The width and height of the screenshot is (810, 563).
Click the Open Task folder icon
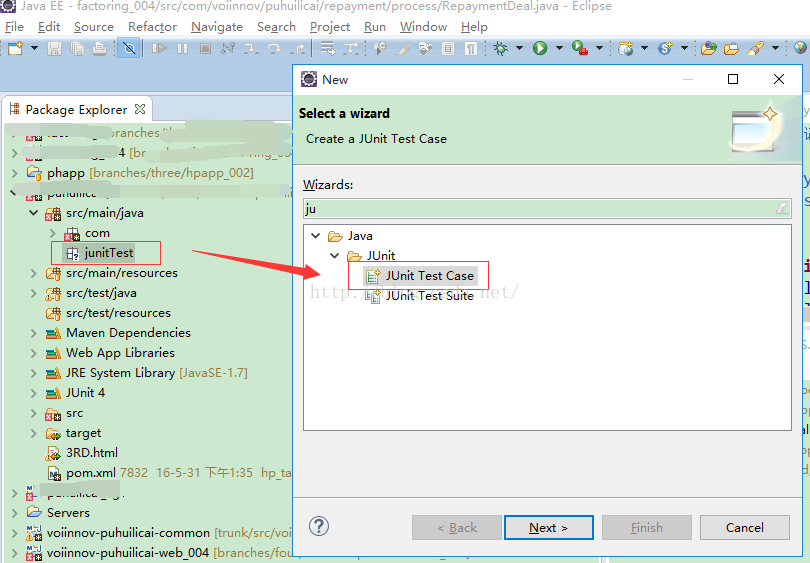pyautogui.click(x=731, y=49)
